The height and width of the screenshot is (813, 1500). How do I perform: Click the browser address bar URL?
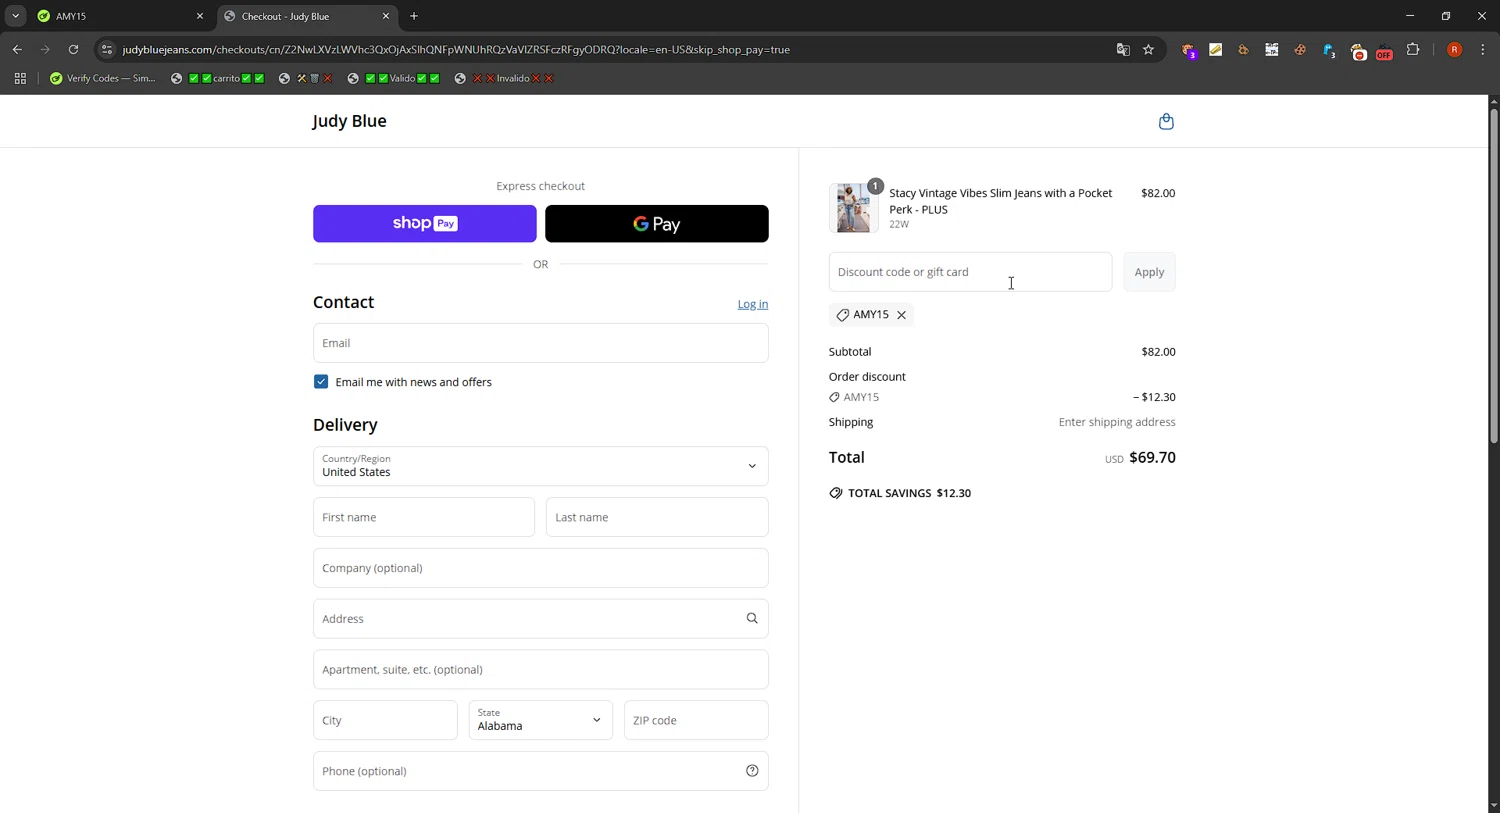tap(456, 50)
